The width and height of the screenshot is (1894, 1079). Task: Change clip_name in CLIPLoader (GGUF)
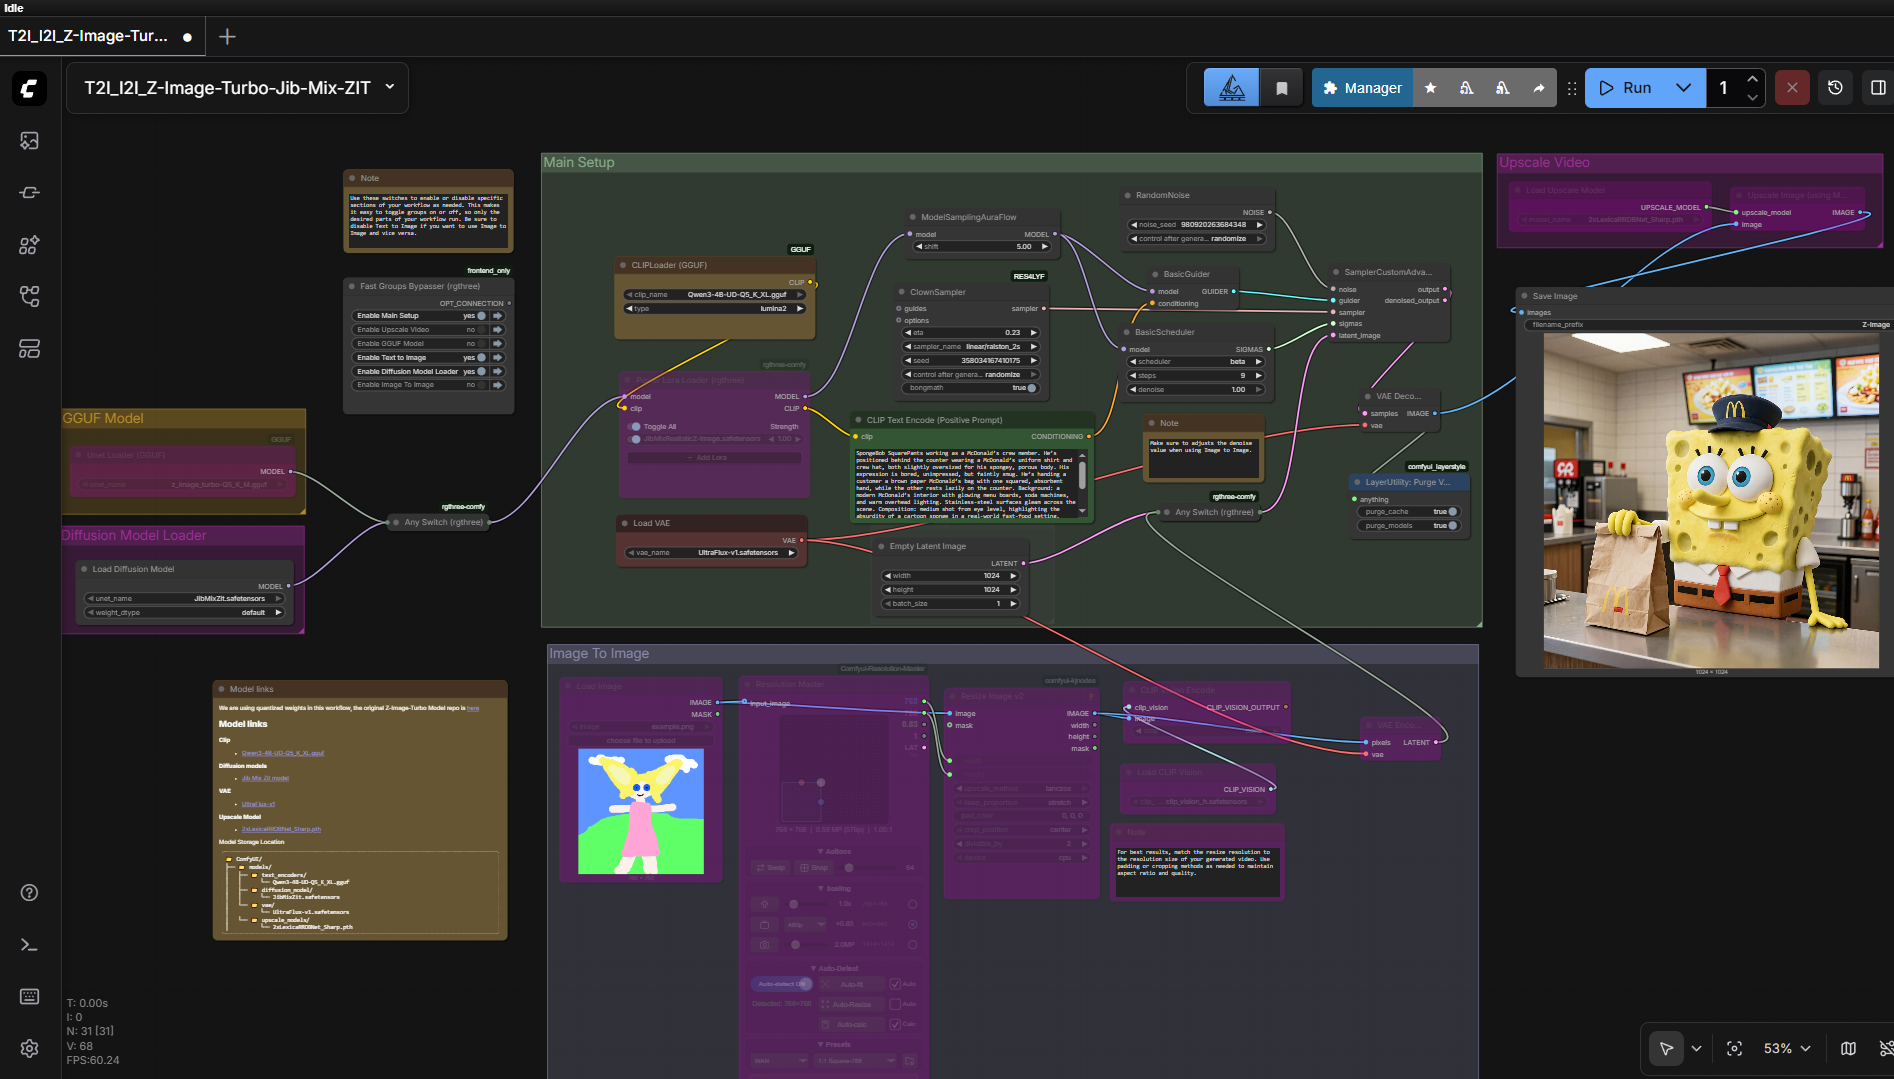pyautogui.click(x=714, y=294)
